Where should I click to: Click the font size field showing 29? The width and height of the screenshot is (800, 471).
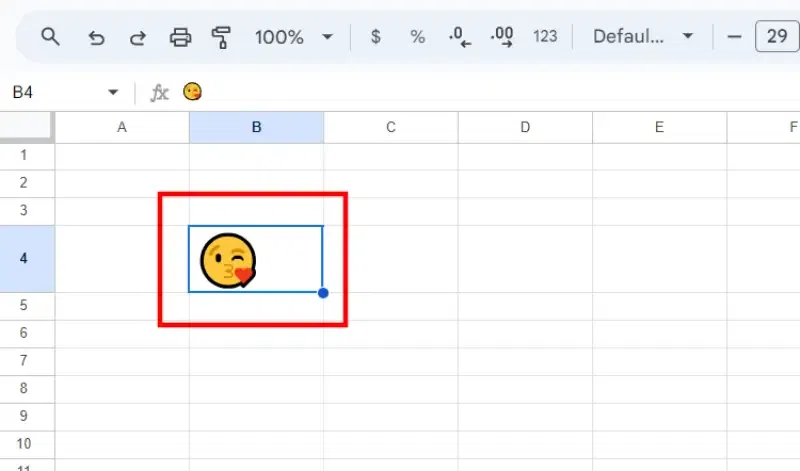[777, 36]
